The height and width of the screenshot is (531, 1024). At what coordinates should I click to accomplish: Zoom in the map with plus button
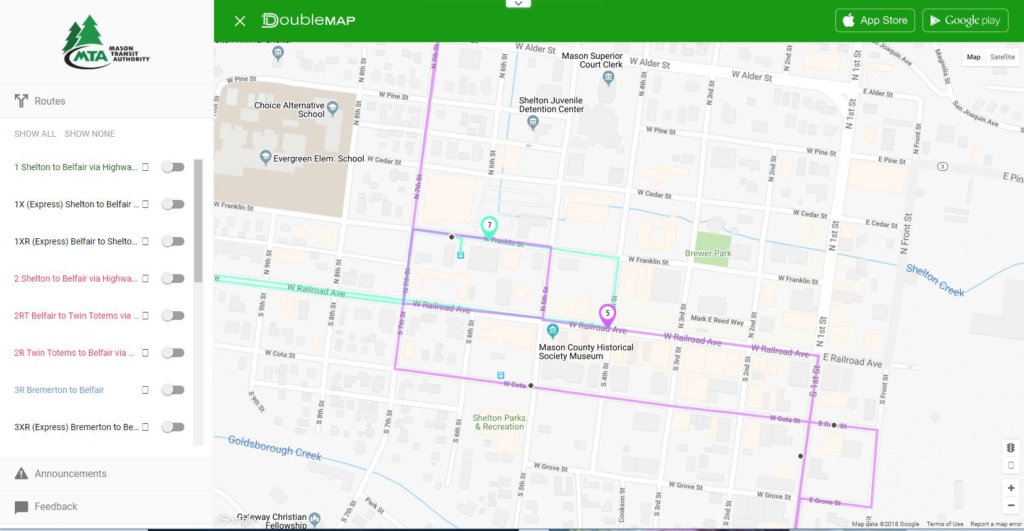tap(1011, 488)
